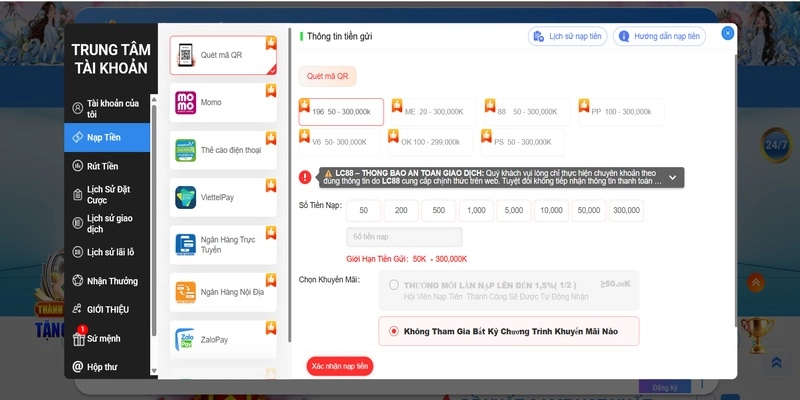Click sidebar scrollbar down arrow
Screen dimensions: 800x400
point(154,371)
